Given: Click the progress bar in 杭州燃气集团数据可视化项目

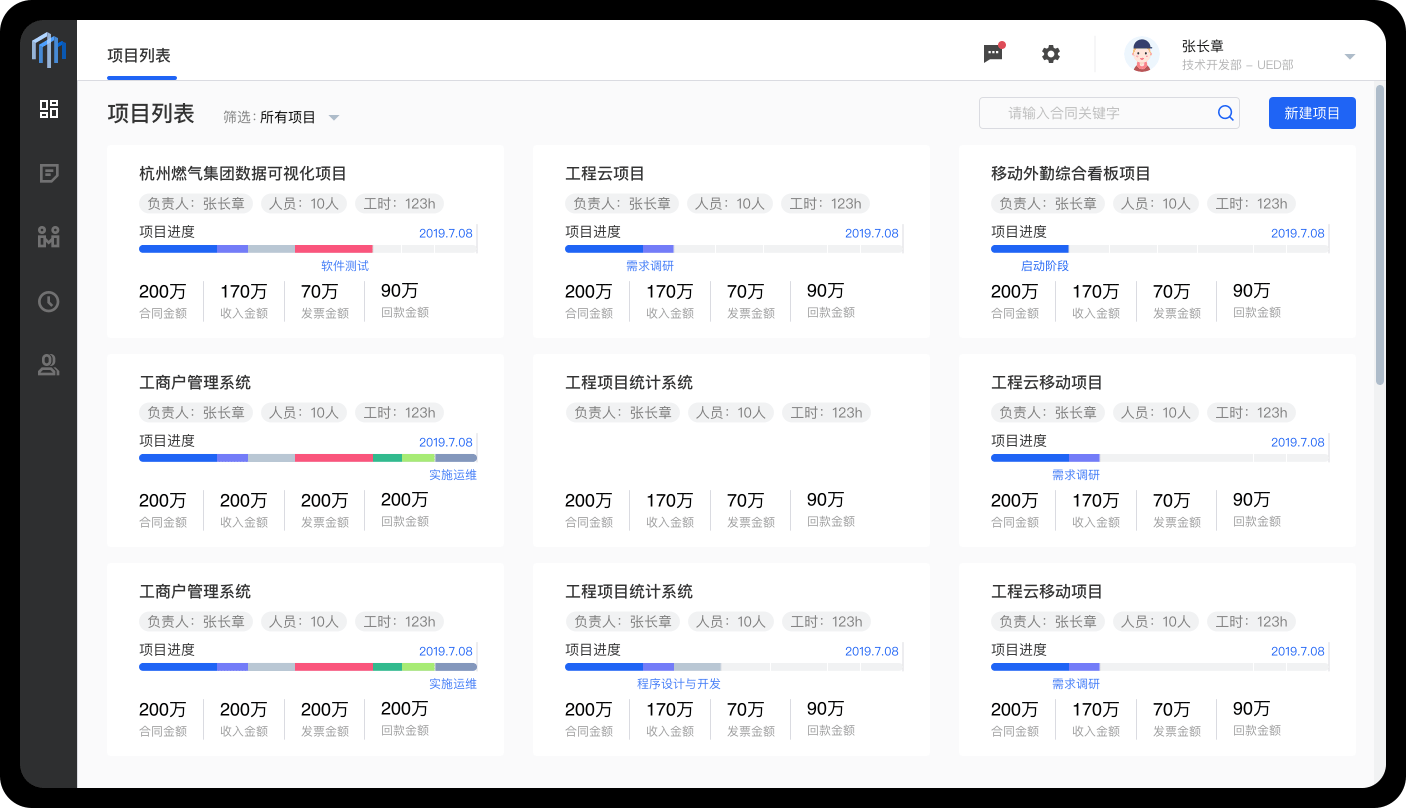Looking at the screenshot, I should [x=308, y=248].
